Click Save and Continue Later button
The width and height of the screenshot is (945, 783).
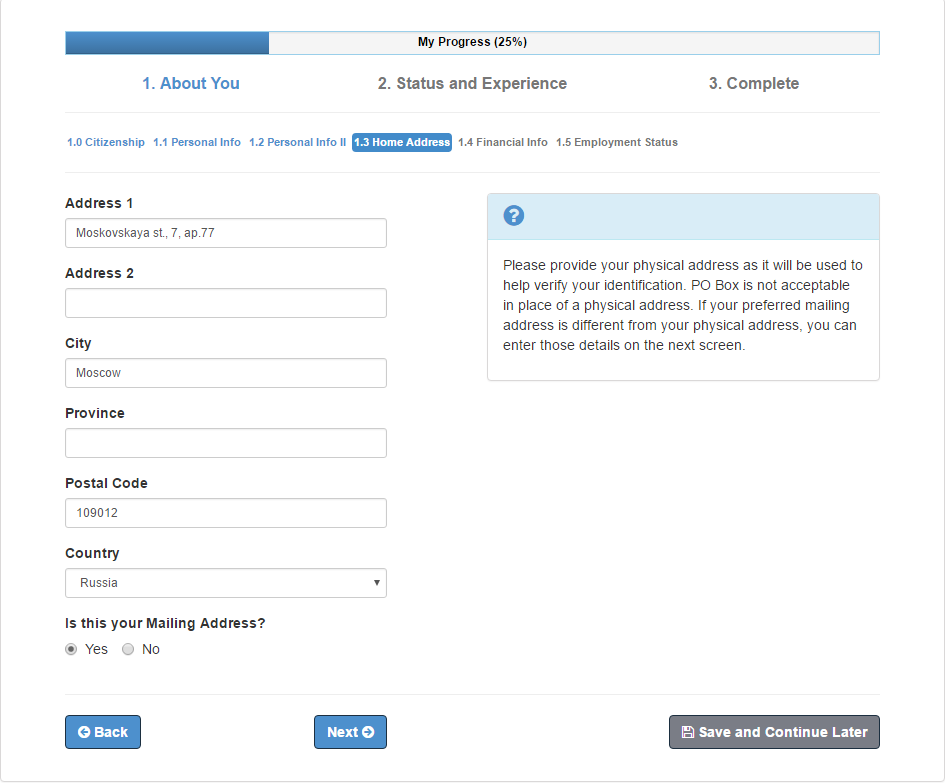coord(774,732)
